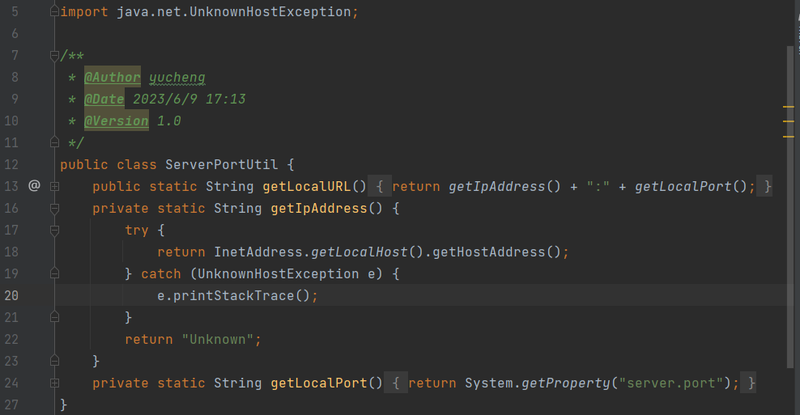
Task: Click fold end marker on line 11
Action: click(x=55, y=142)
